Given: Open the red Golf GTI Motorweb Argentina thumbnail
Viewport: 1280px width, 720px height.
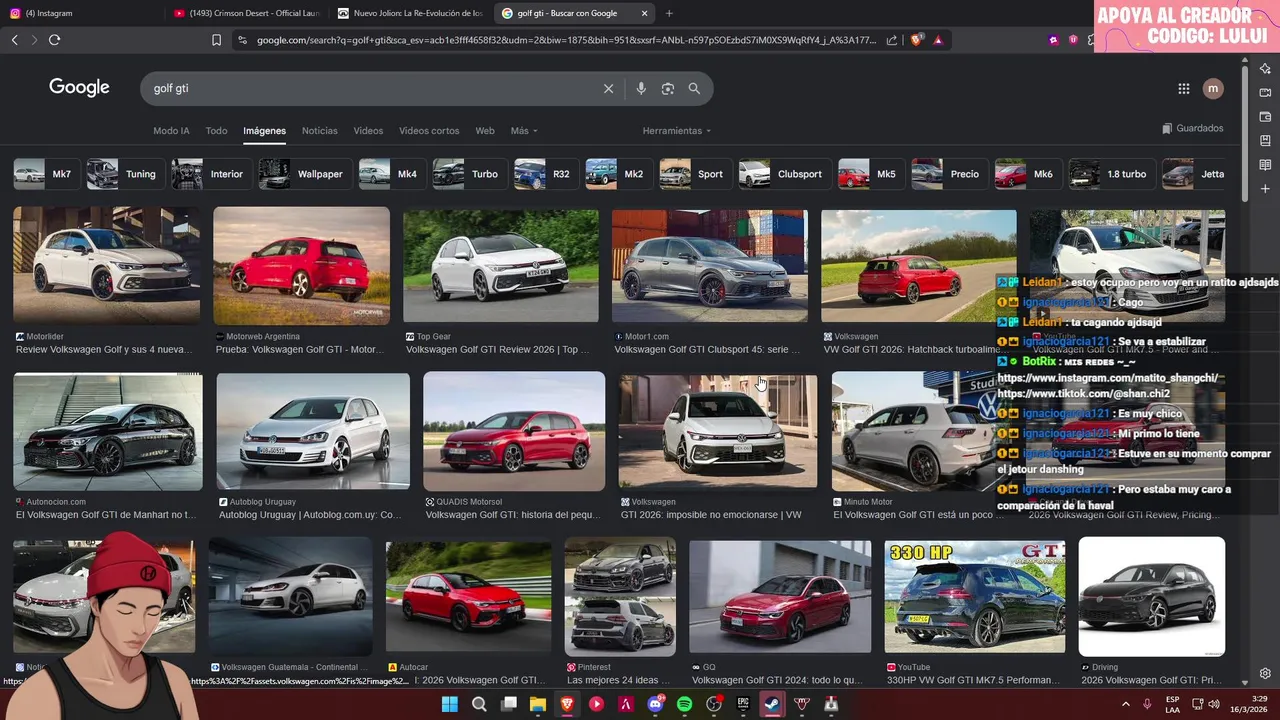Looking at the screenshot, I should (301, 265).
